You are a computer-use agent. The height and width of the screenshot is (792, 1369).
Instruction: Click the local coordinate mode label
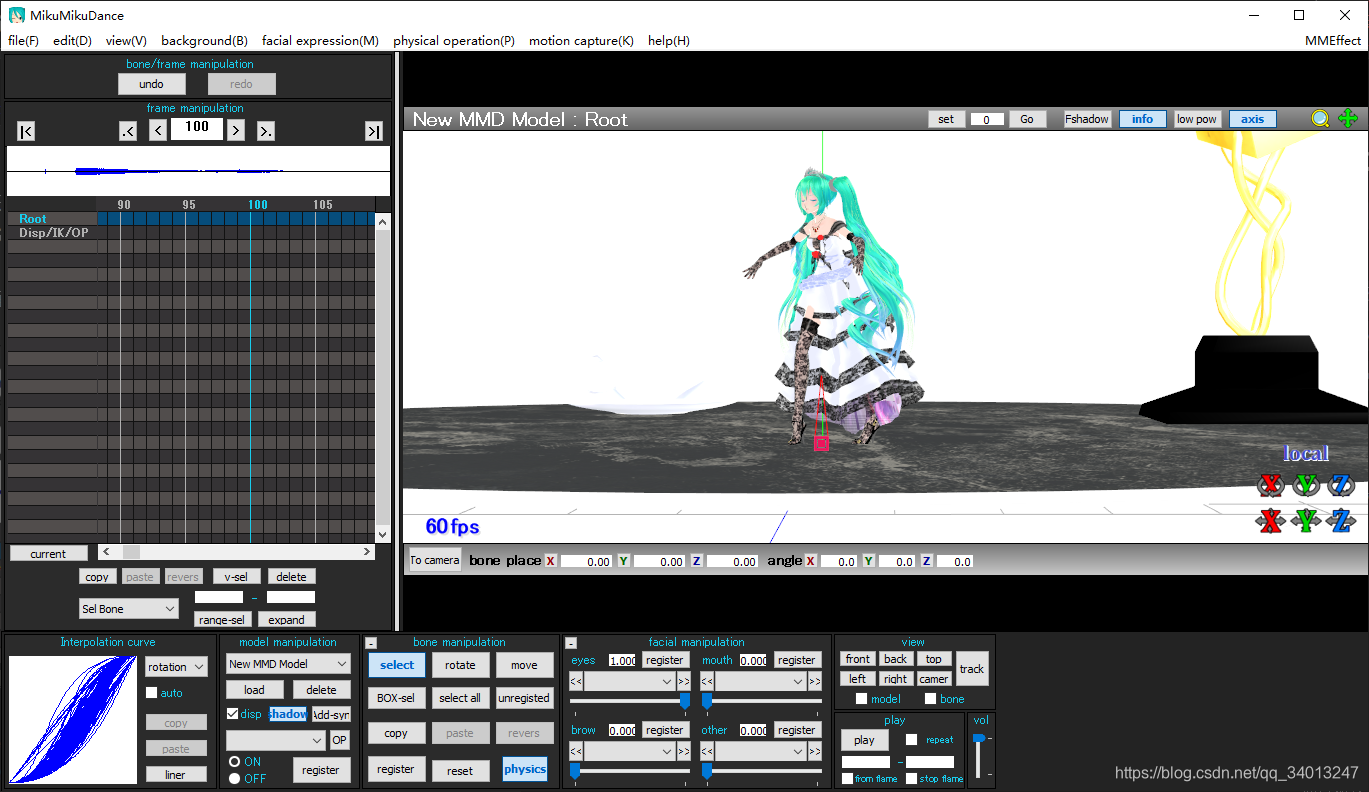pos(1306,454)
